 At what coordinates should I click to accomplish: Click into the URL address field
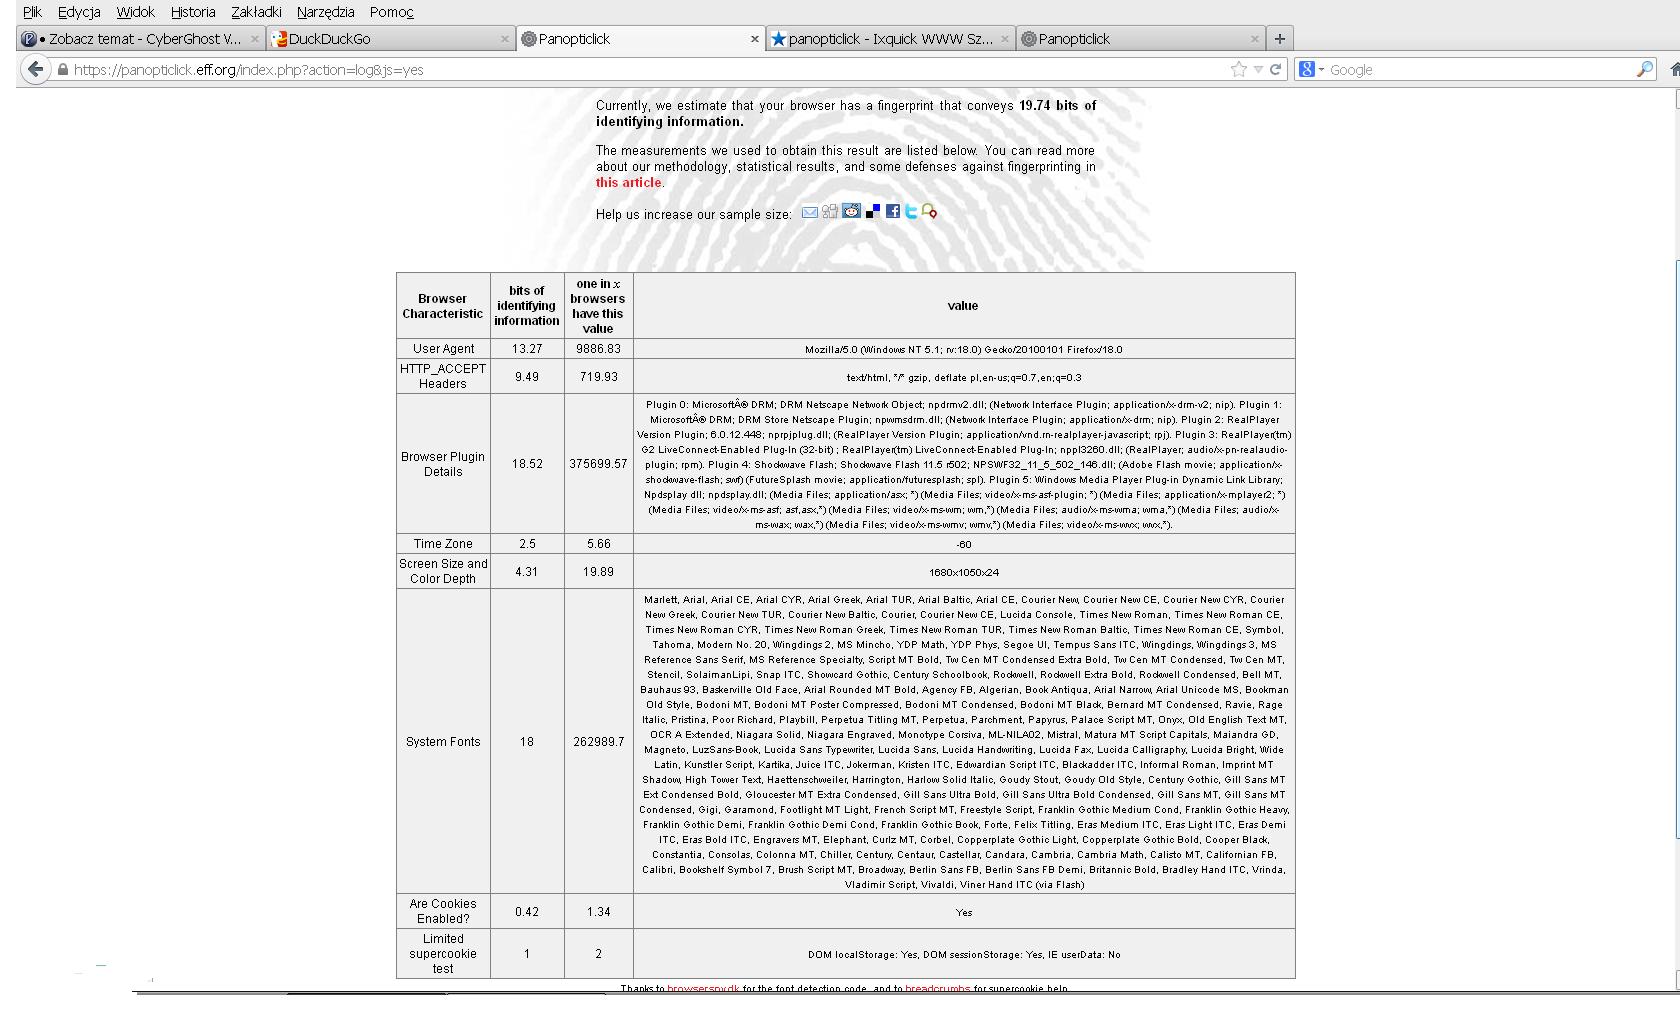pyautogui.click(x=640, y=70)
